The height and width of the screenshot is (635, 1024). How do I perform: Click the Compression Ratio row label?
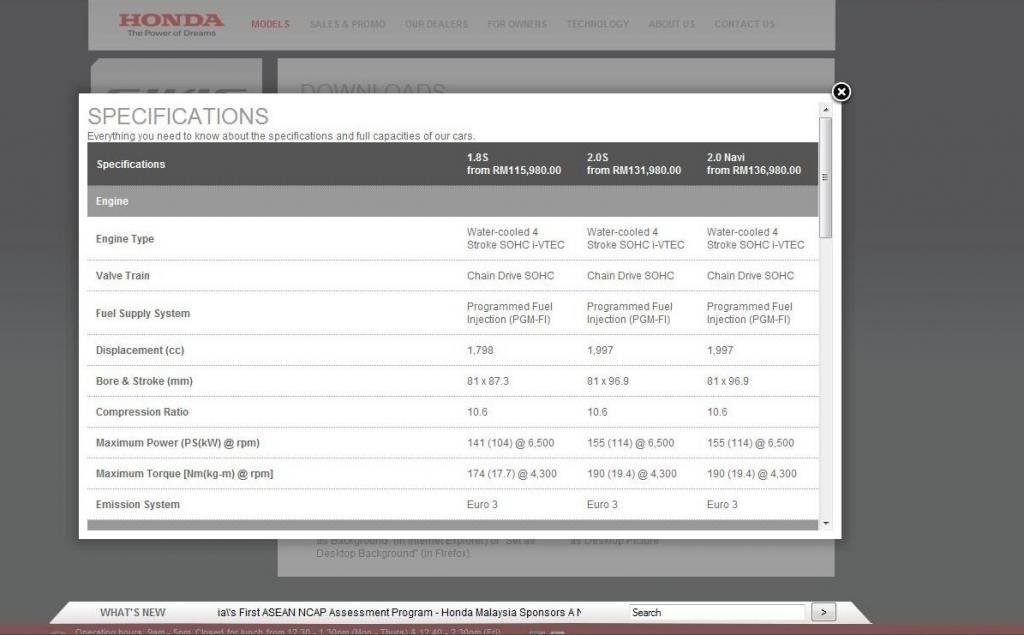142,412
